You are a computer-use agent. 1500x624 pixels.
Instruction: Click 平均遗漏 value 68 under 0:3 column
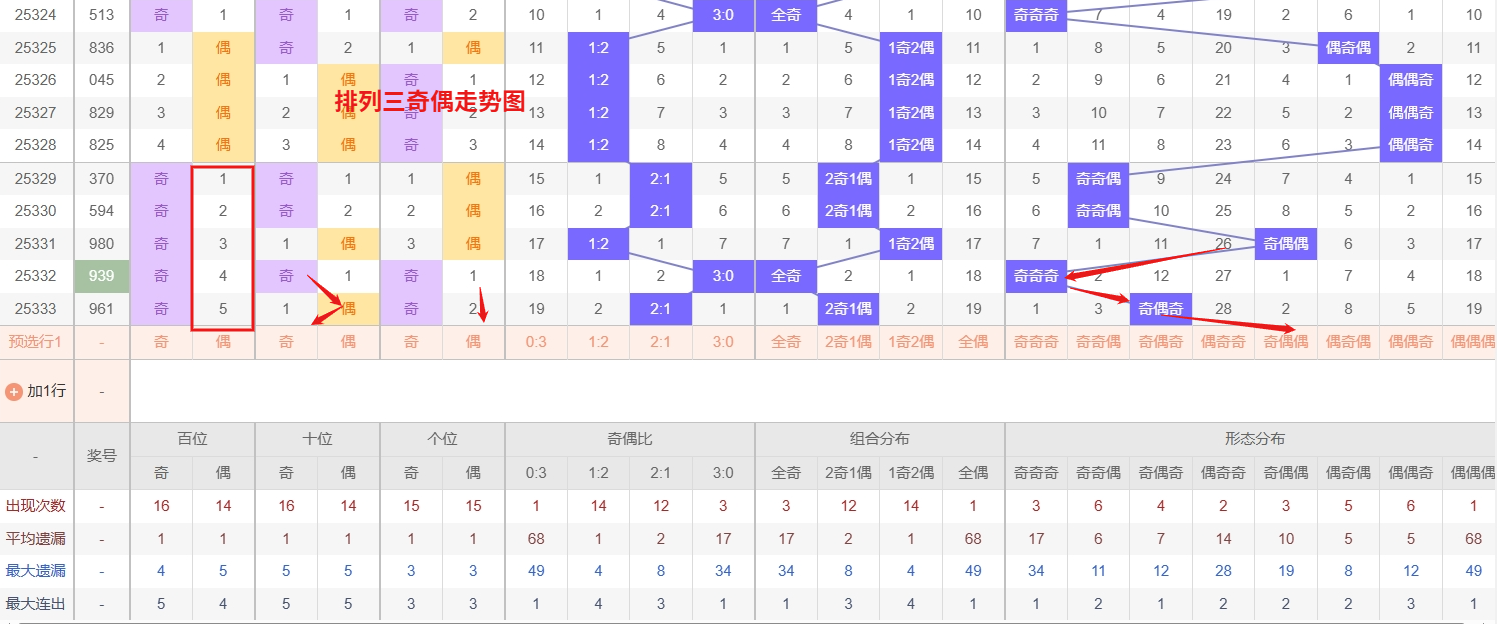click(x=536, y=539)
